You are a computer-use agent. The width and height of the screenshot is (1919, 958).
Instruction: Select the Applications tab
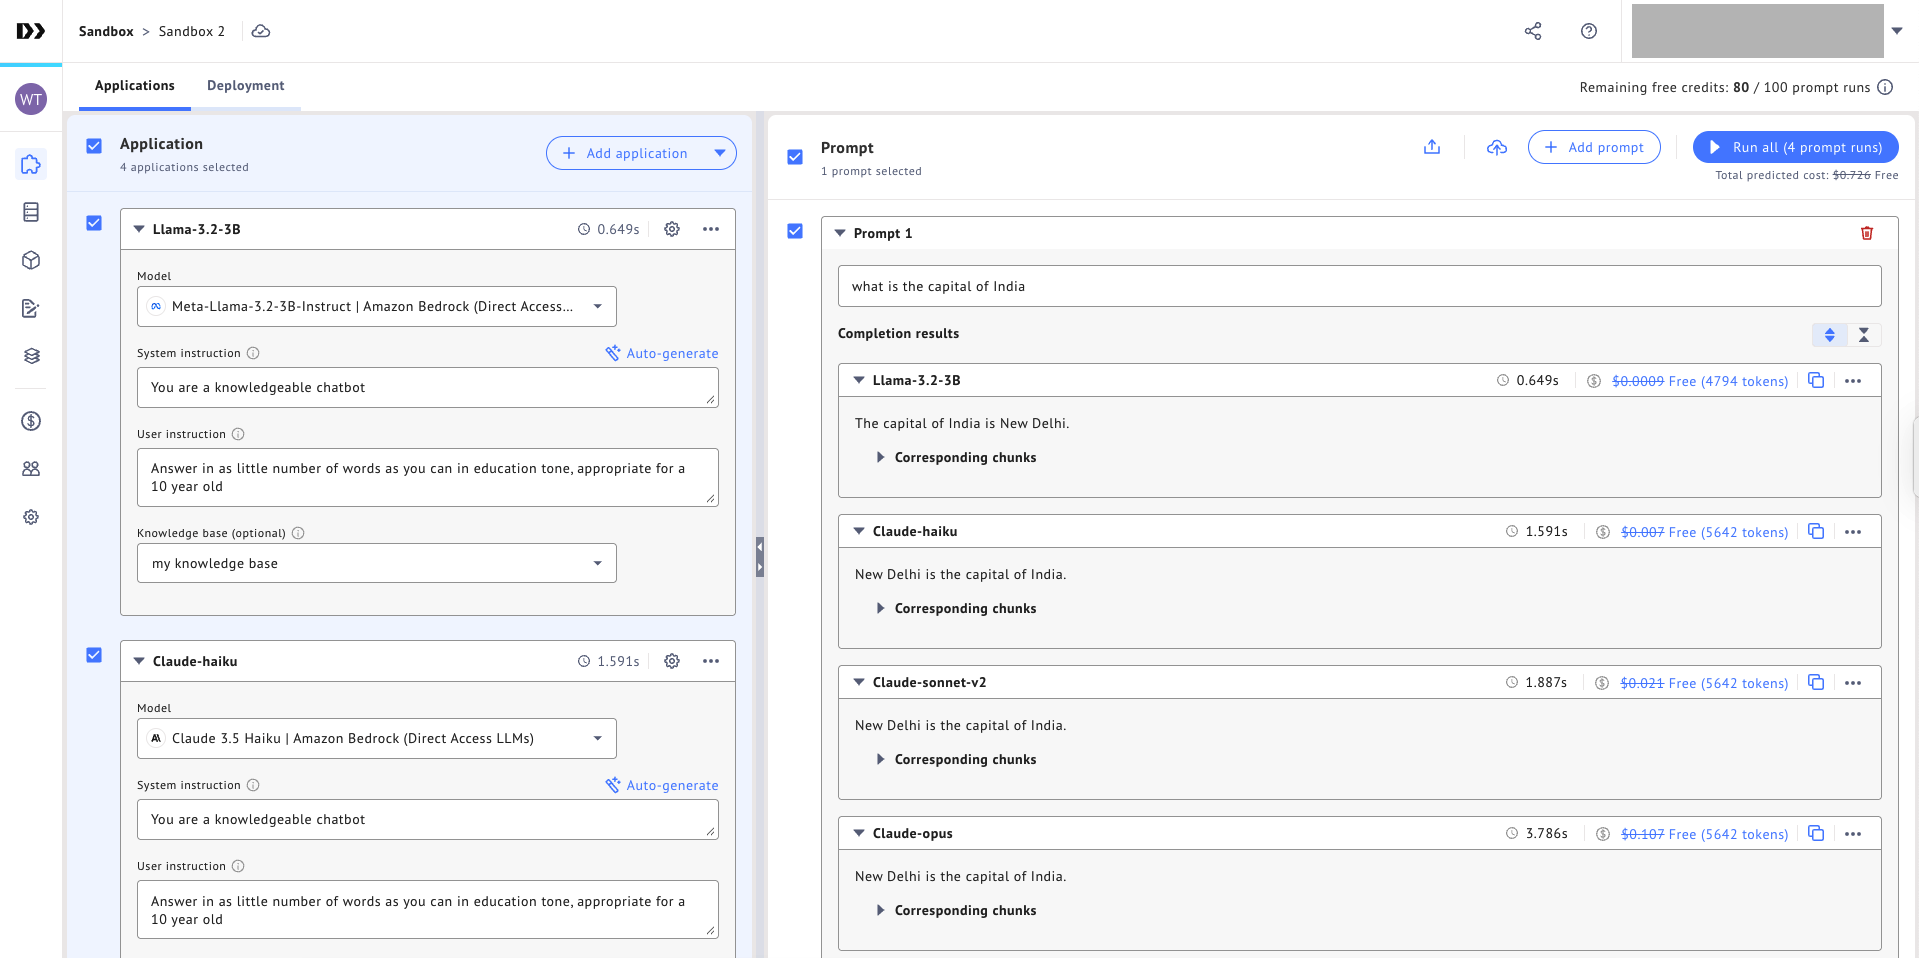(134, 85)
